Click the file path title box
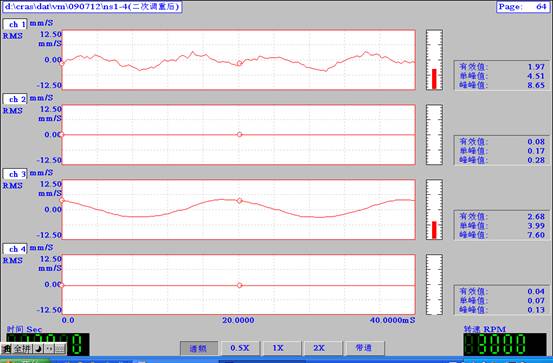The image size is (553, 363). click(x=92, y=7)
